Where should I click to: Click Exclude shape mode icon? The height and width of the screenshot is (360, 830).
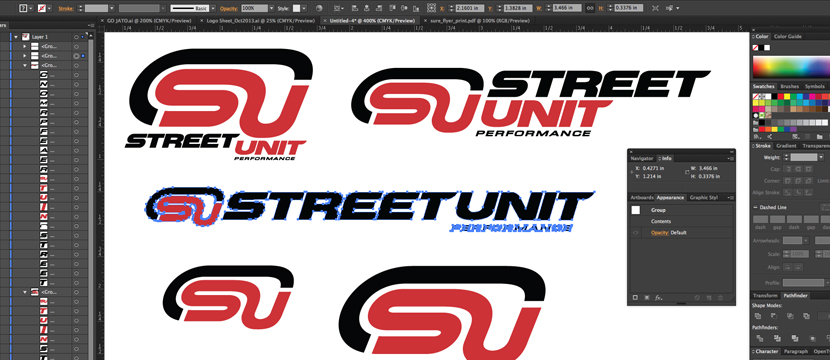806,316
